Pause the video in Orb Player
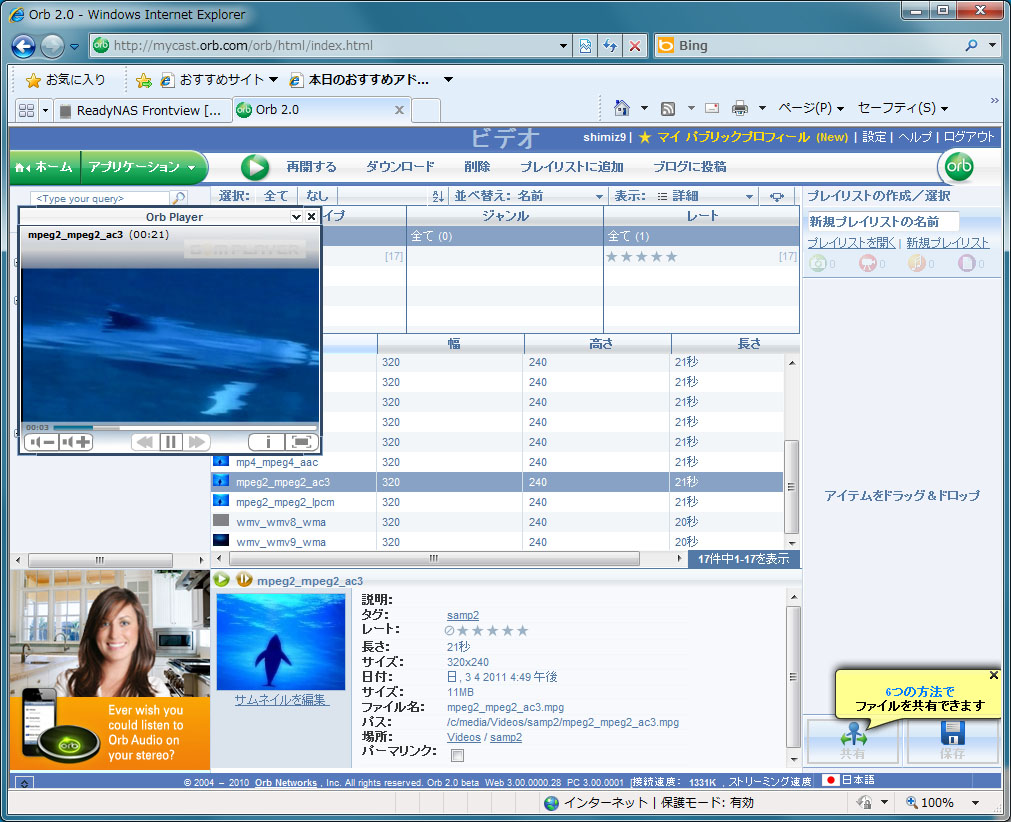This screenshot has width=1011, height=822. point(170,441)
